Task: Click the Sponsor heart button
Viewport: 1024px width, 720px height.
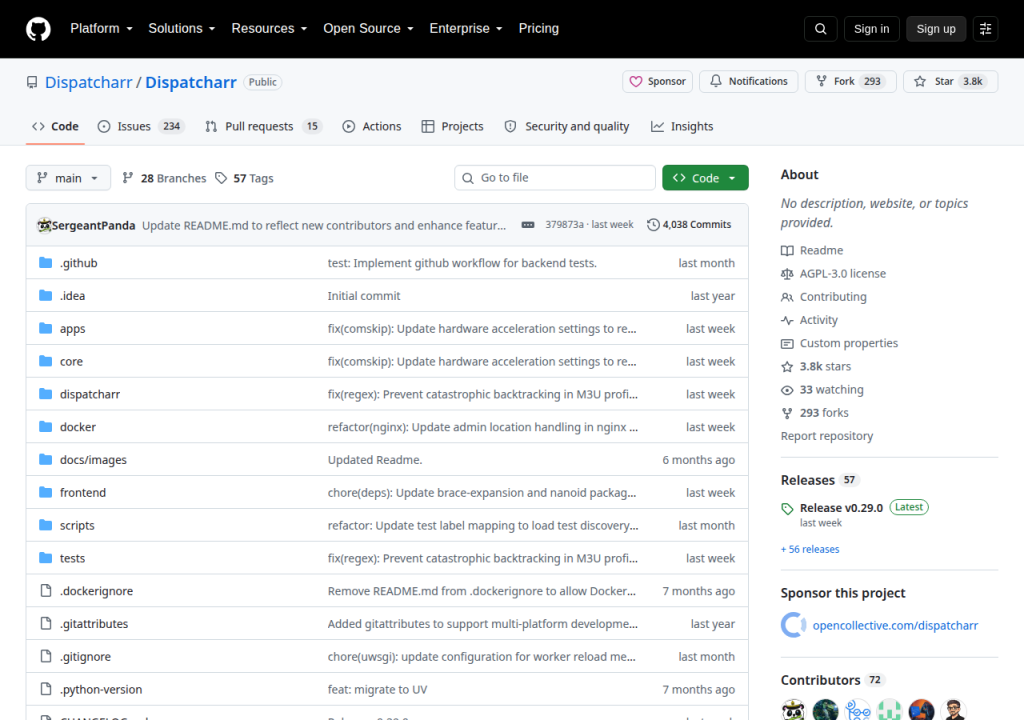Action: (x=658, y=82)
